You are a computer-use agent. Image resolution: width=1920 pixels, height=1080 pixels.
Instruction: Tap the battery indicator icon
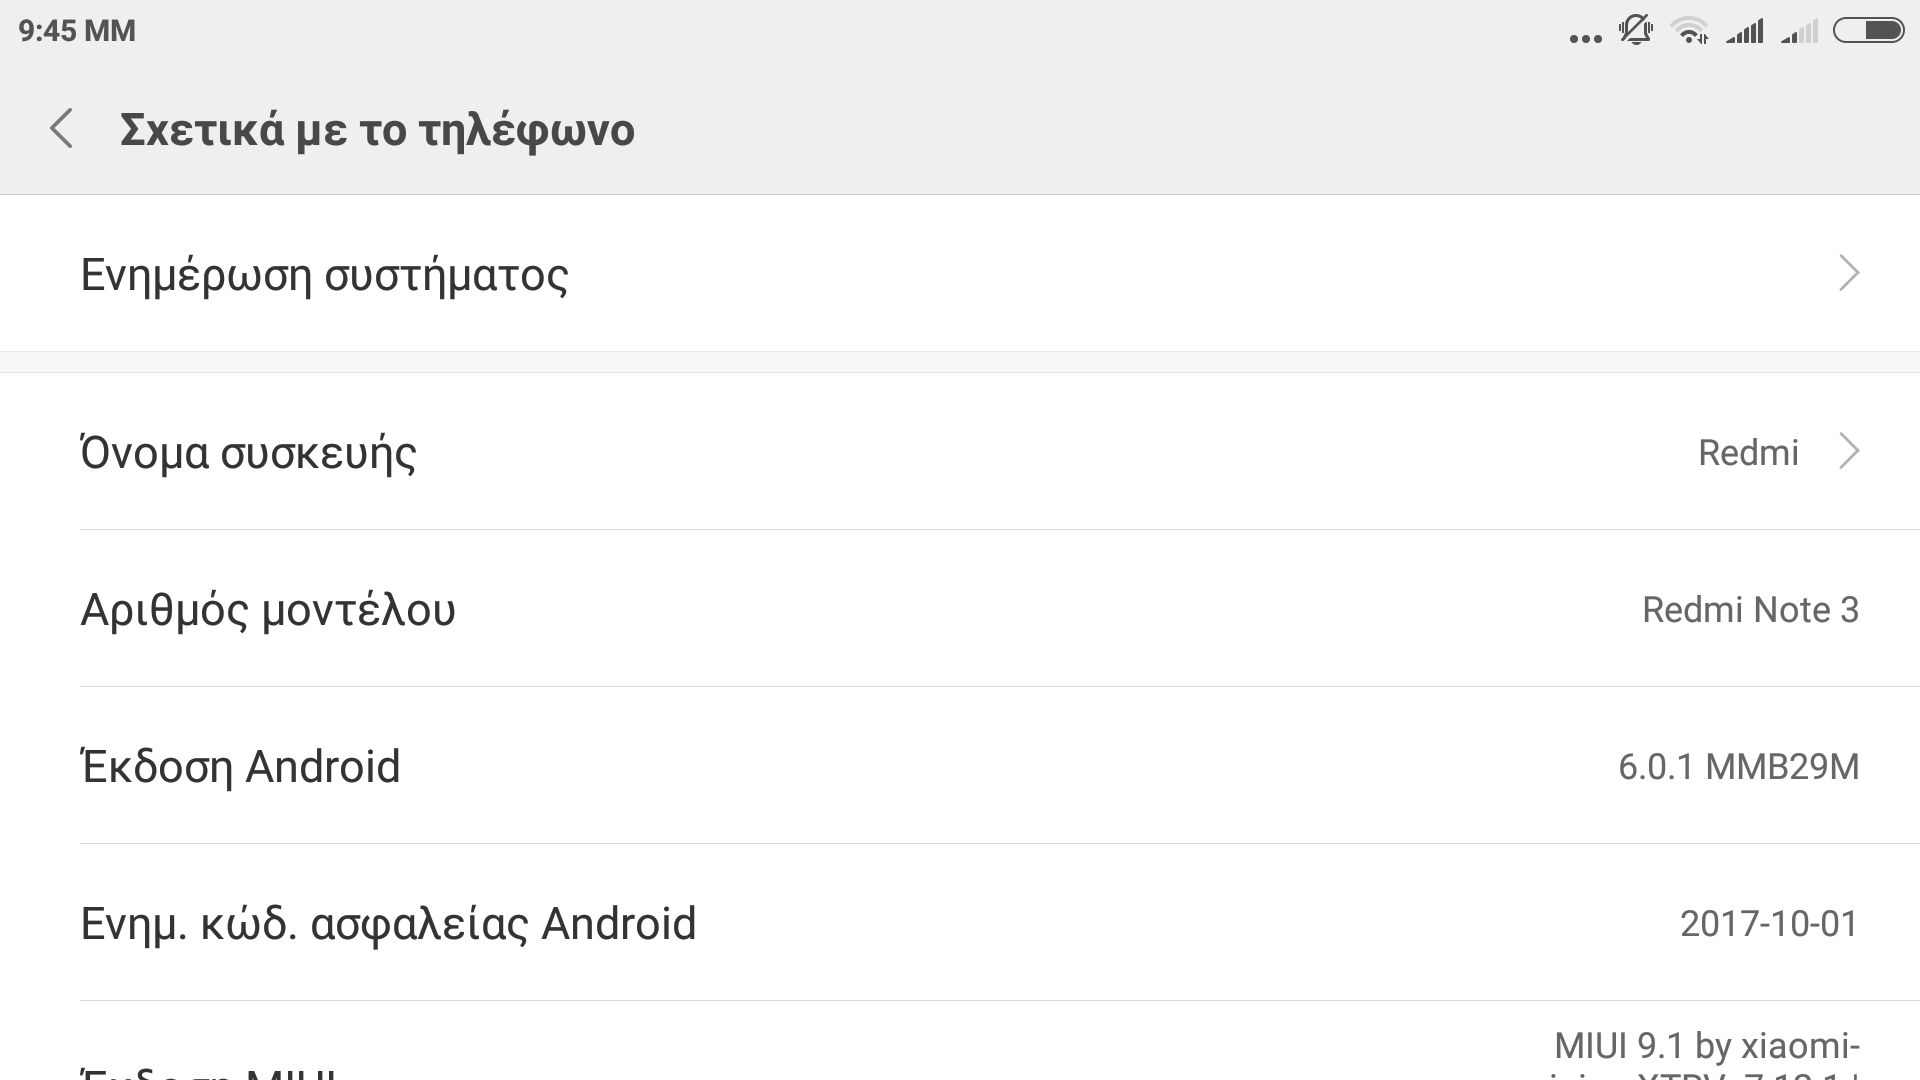1867,31
